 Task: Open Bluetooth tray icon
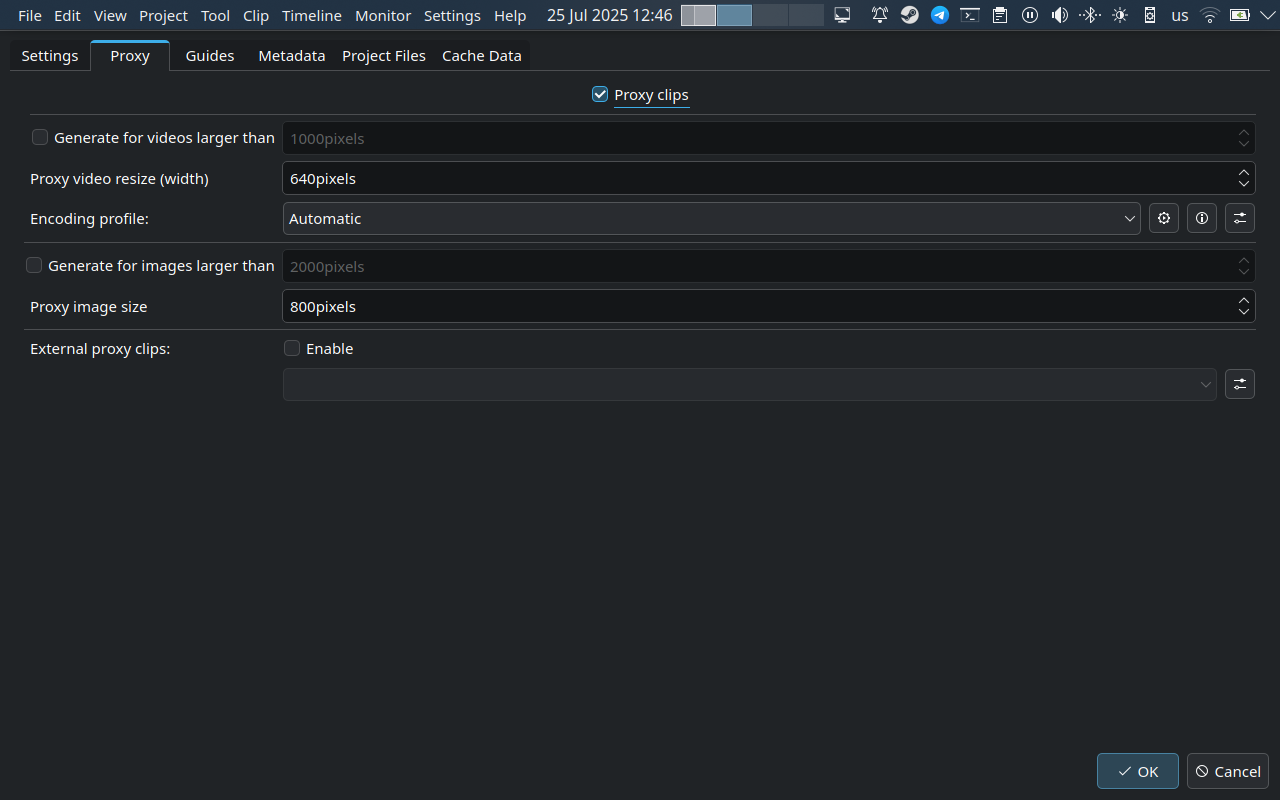coord(1089,16)
